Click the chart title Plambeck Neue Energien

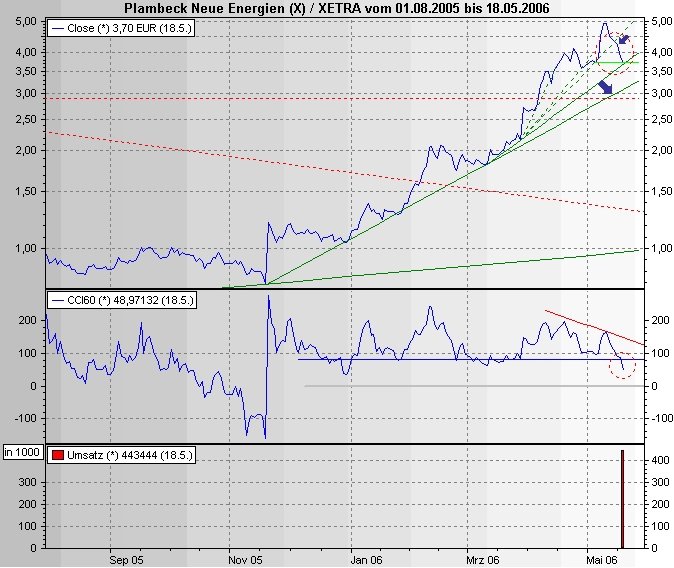[x=337, y=7]
